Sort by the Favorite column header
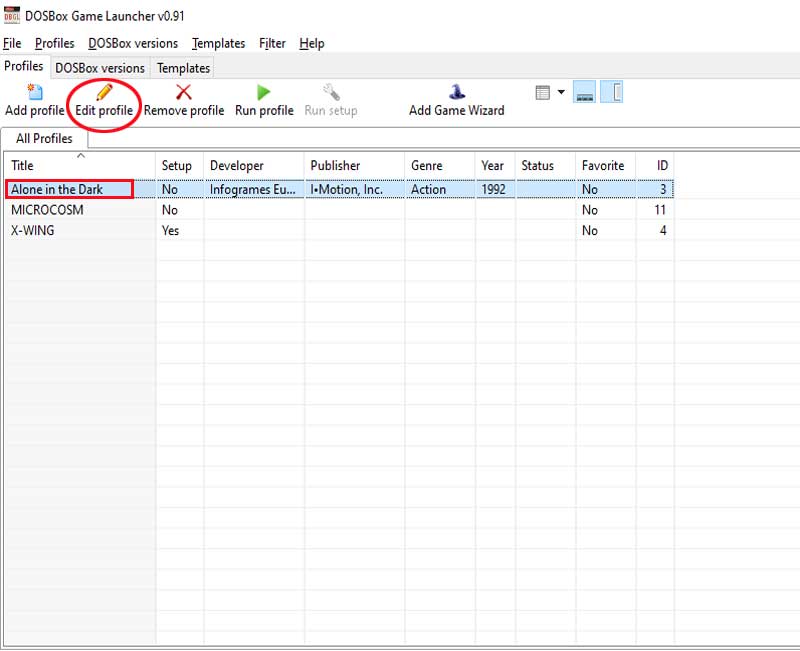The height and width of the screenshot is (651, 800). coord(606,165)
